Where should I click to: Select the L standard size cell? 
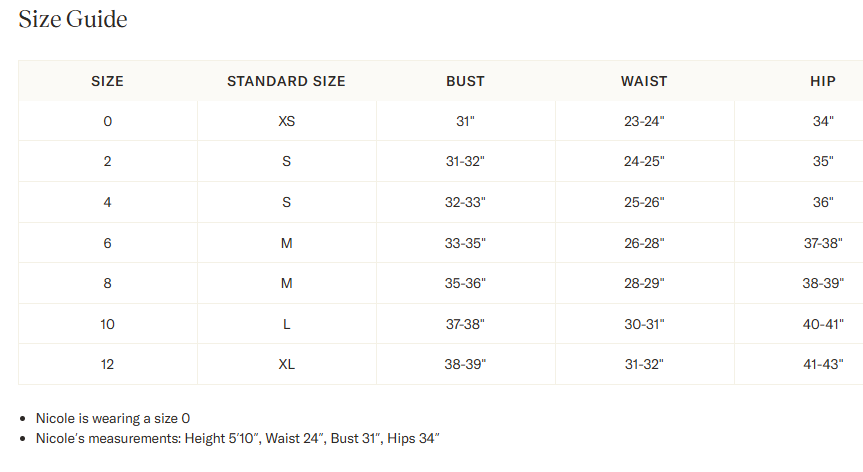[286, 324]
